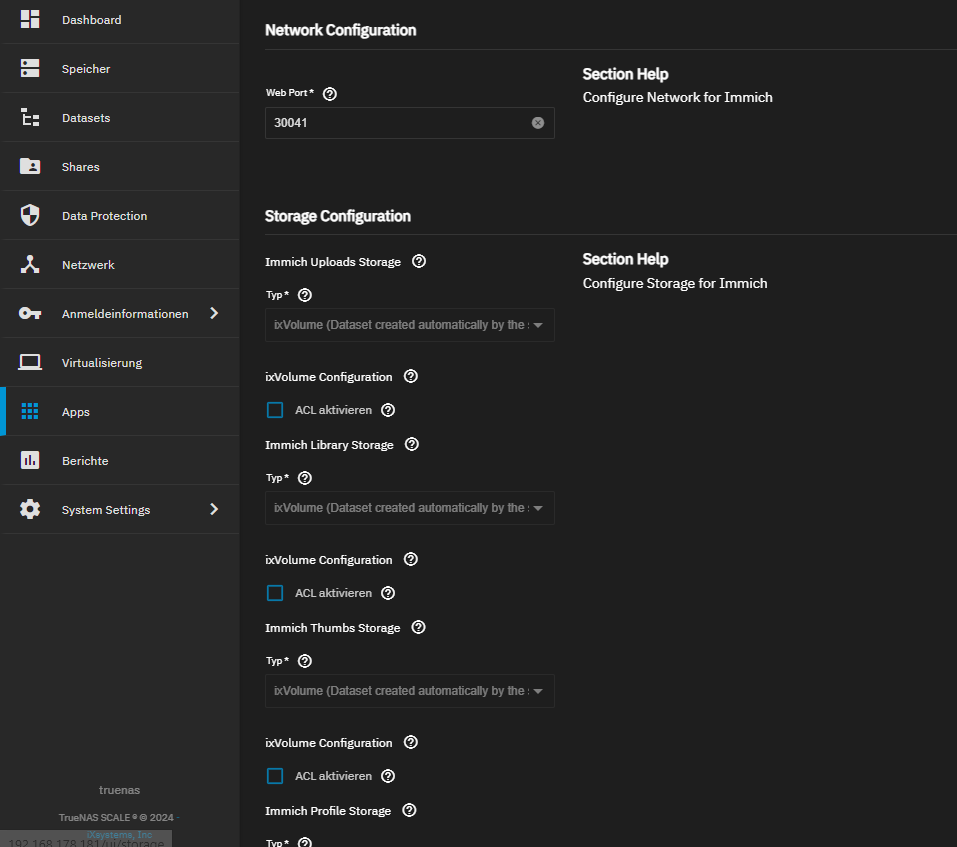
Task: Open Typ dropdown under Immich Uploads Storage
Action: (409, 325)
